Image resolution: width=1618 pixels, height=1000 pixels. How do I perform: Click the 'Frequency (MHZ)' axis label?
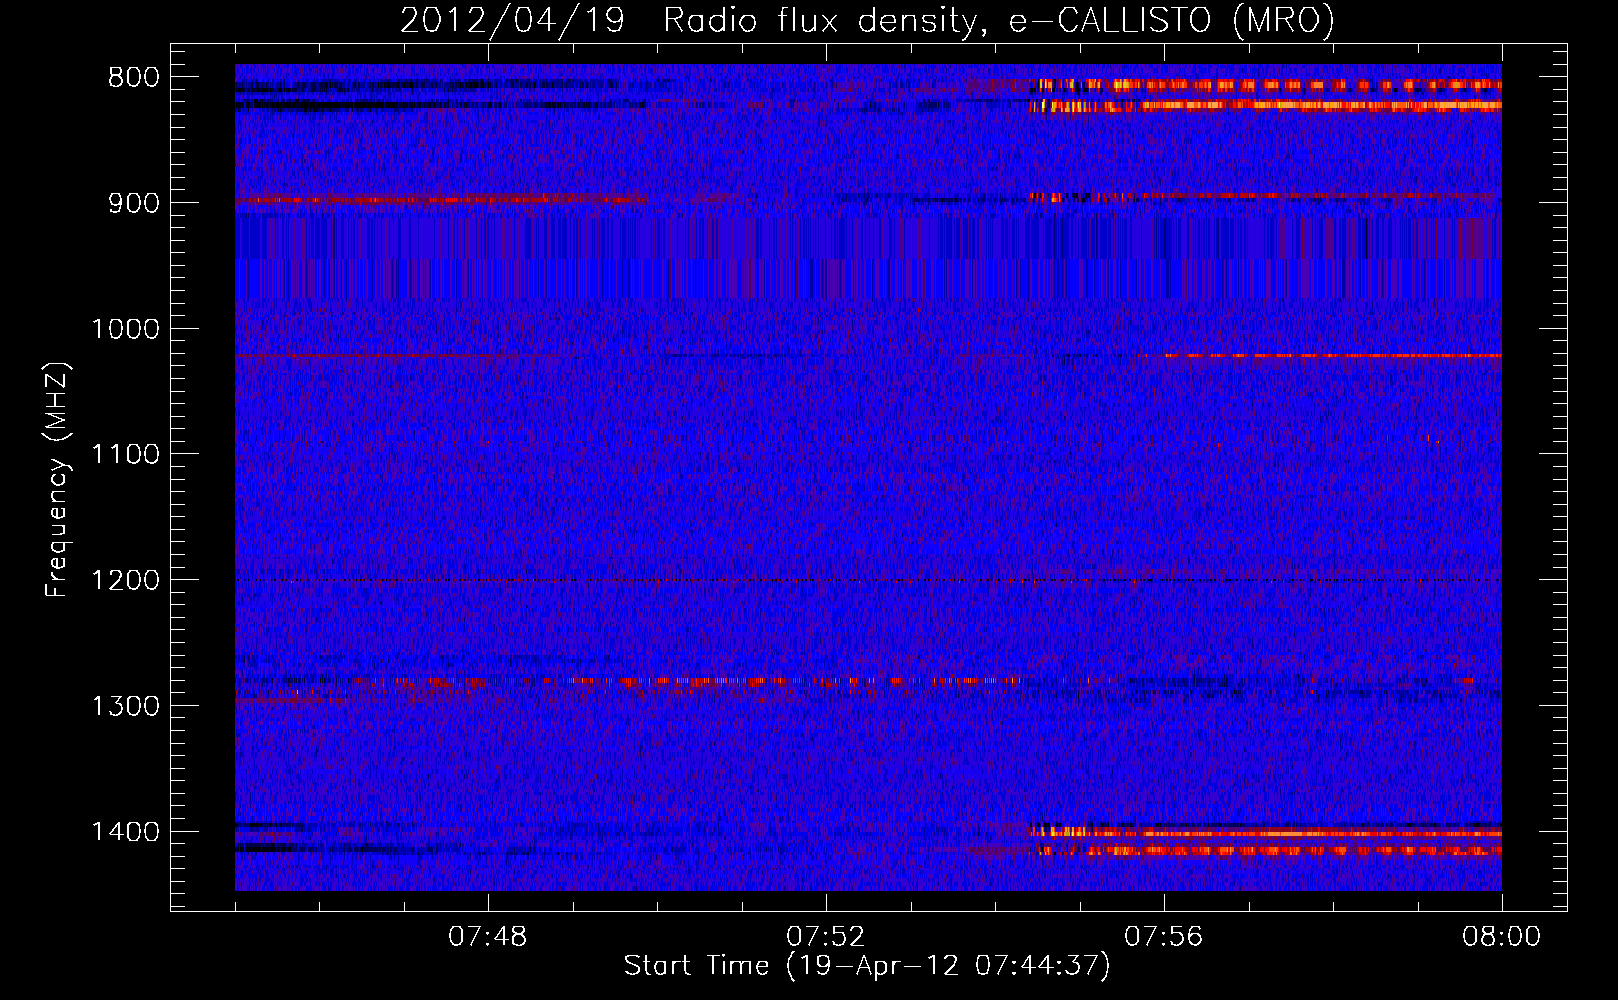[x=58, y=479]
